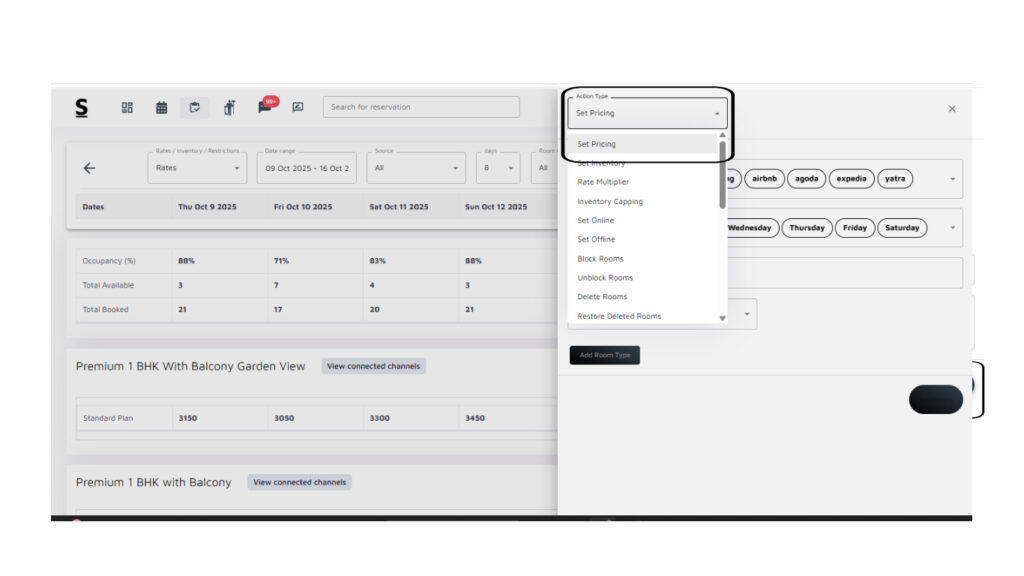Click the review feedback icon
Image resolution: width=1024 pixels, height=576 pixels.
point(298,108)
